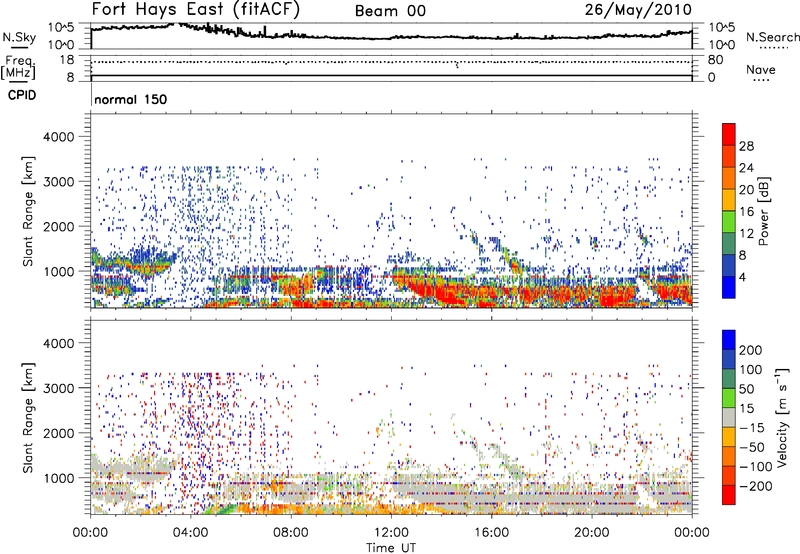Click the "CPID" row label

22,95
